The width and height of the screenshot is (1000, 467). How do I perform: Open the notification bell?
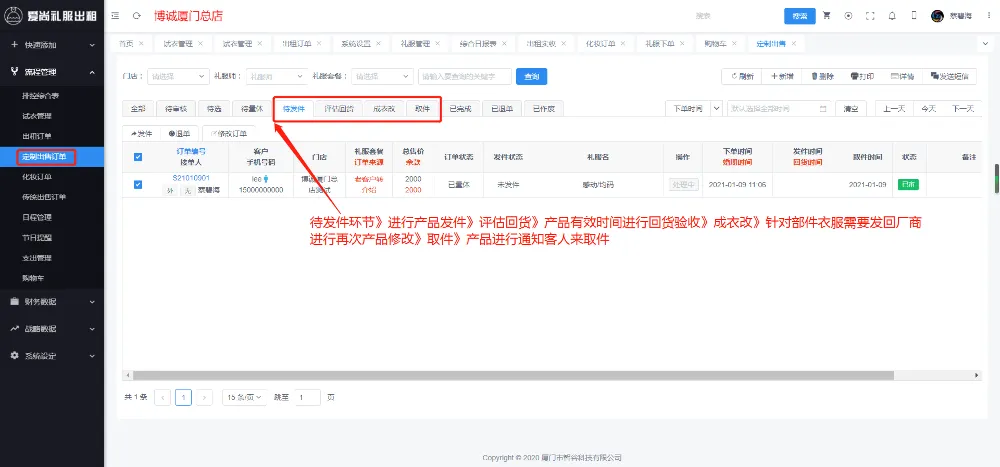pos(891,16)
